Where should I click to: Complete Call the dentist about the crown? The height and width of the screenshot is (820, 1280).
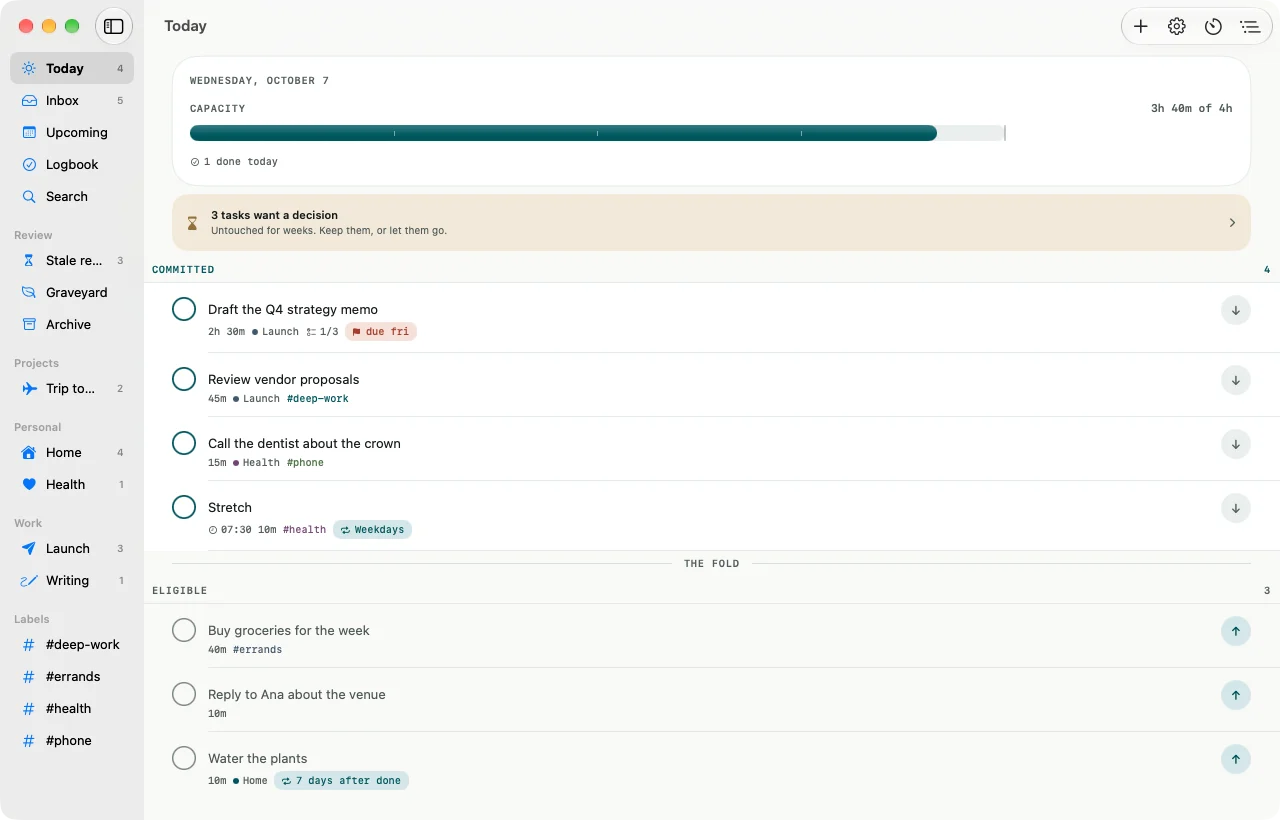(x=184, y=443)
